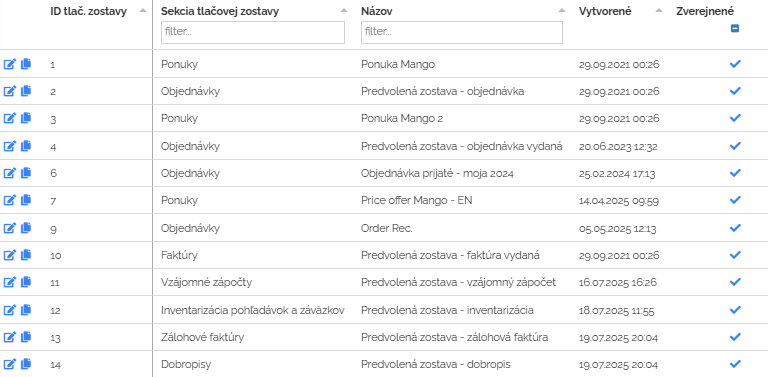Select the Vzájomné zápočty row

point(384,282)
